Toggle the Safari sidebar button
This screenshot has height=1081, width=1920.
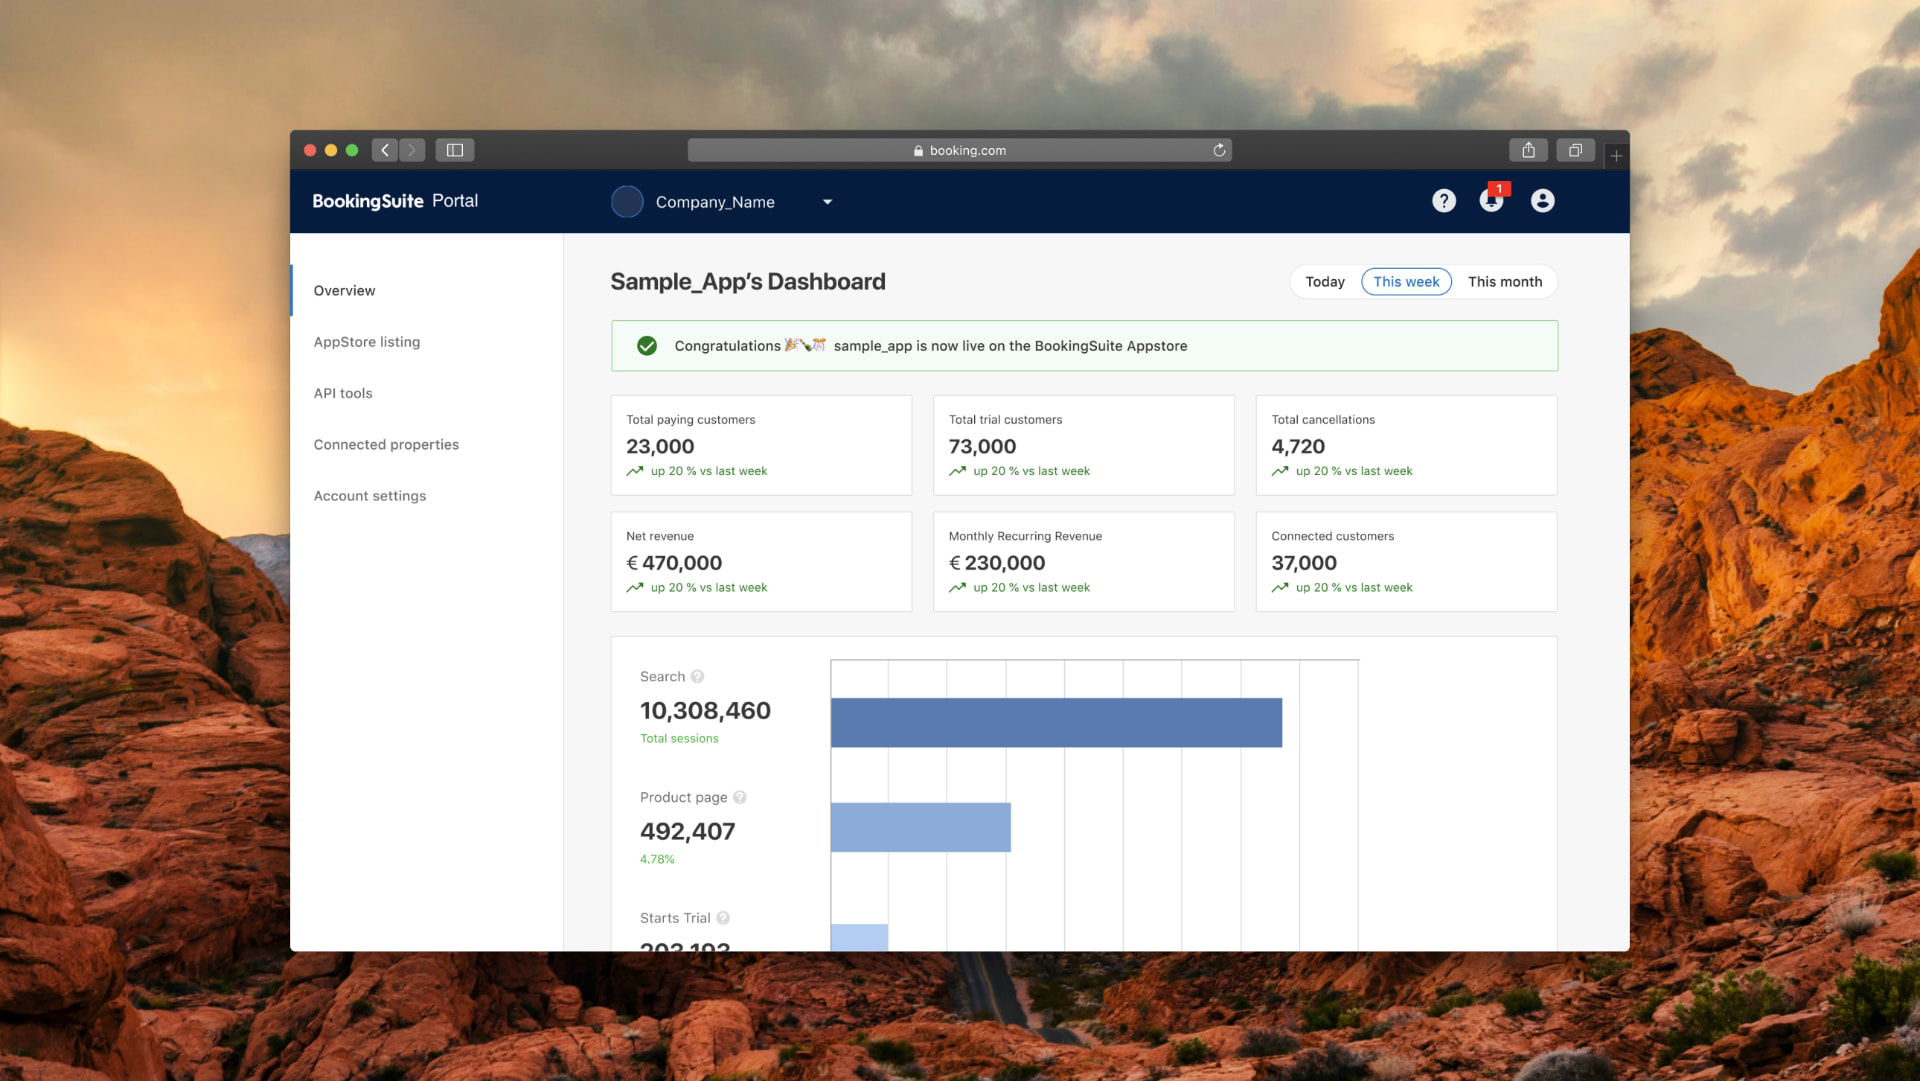coord(455,150)
